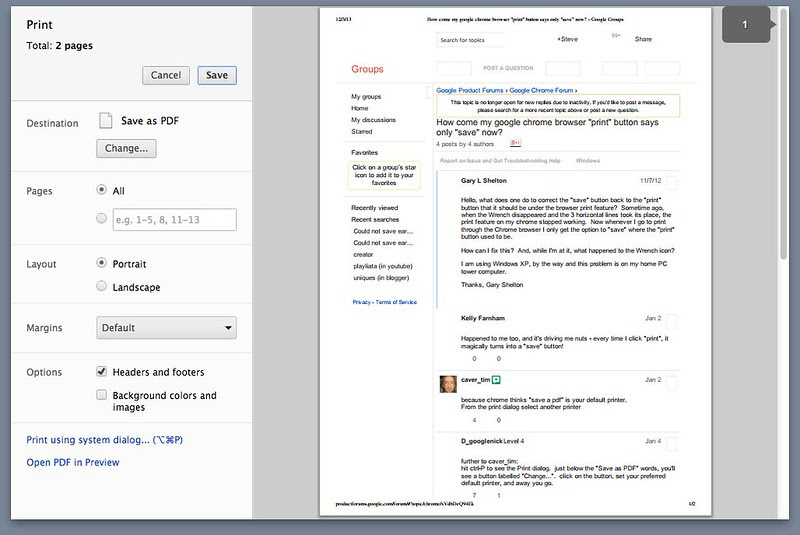Click the Save as PDF document icon

point(106,121)
